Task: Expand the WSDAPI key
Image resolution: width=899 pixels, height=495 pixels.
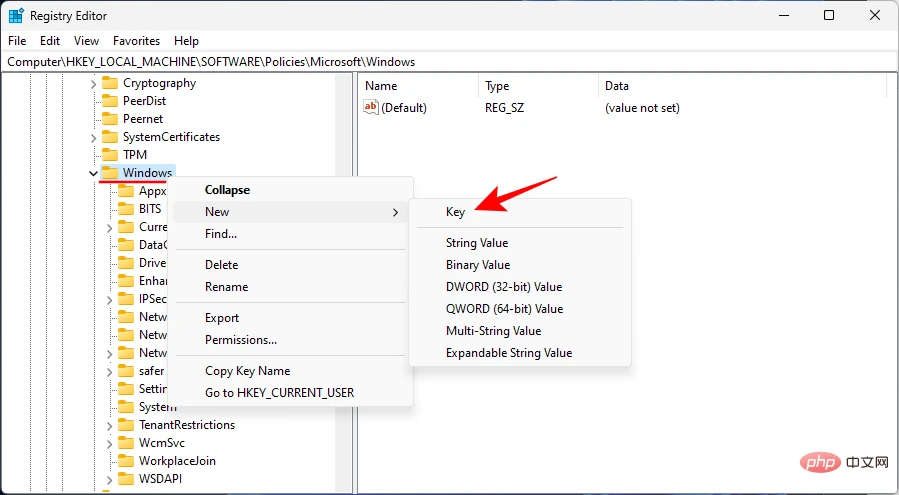Action: click(110, 480)
